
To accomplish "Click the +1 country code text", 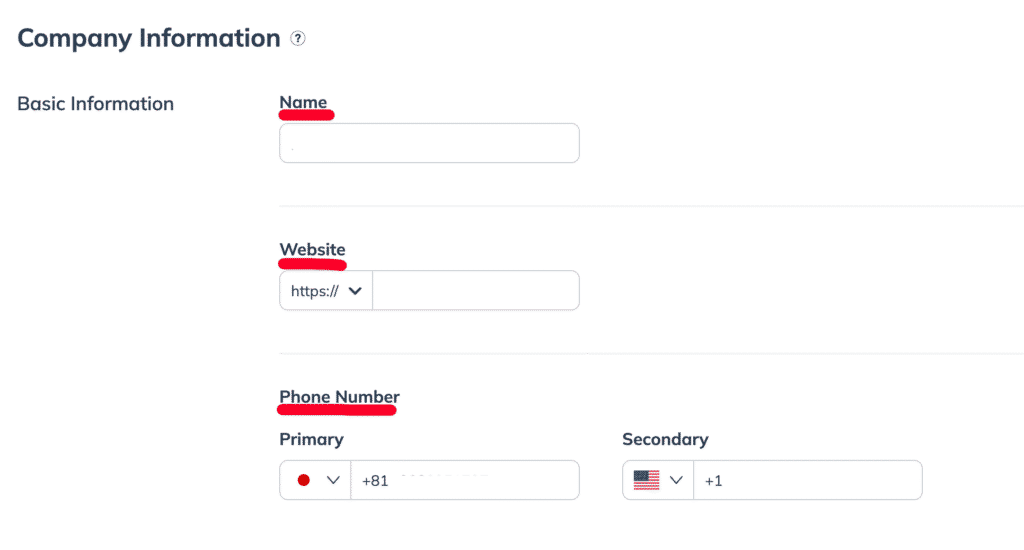I will point(713,481).
